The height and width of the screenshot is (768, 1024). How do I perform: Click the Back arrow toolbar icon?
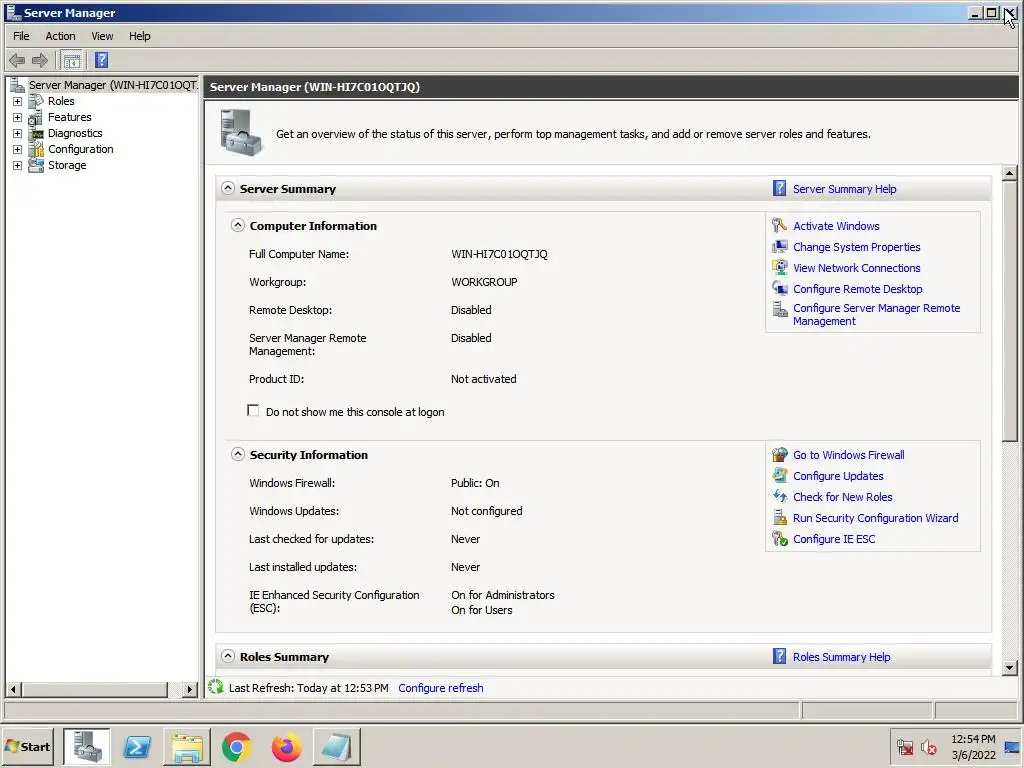tap(17, 61)
